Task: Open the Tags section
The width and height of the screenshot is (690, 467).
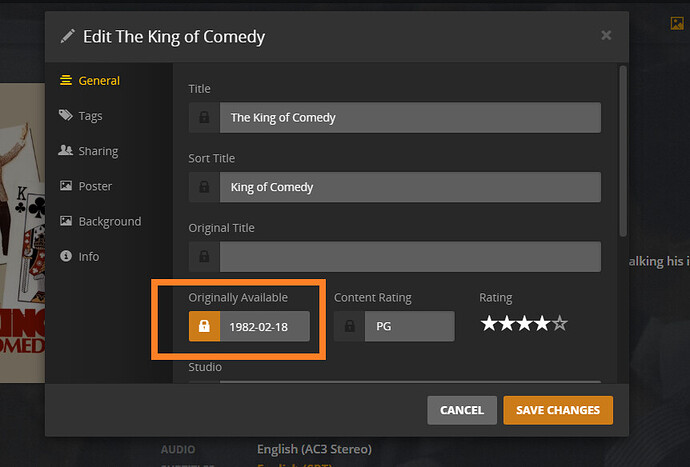Action: pyautogui.click(x=90, y=116)
